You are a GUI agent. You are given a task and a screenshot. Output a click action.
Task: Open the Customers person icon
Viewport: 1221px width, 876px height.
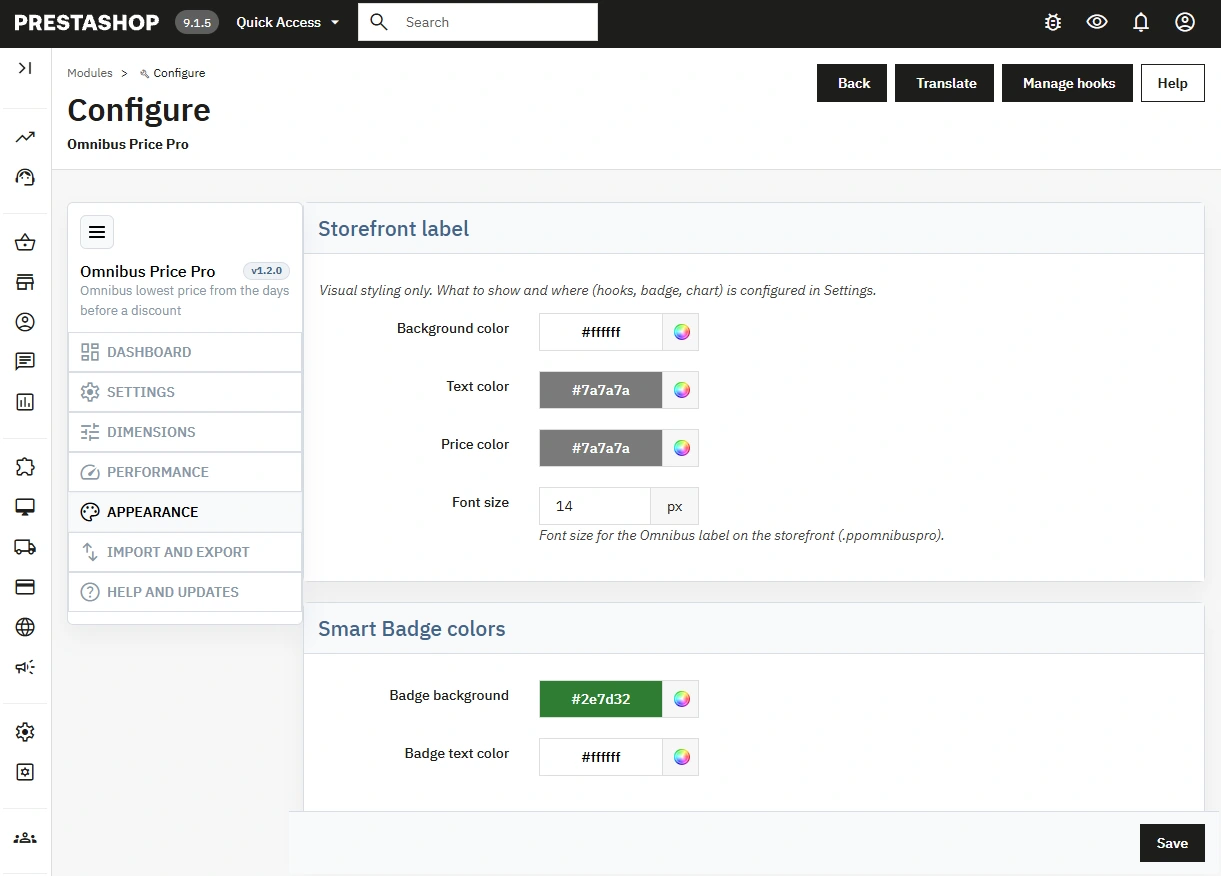click(x=25, y=322)
